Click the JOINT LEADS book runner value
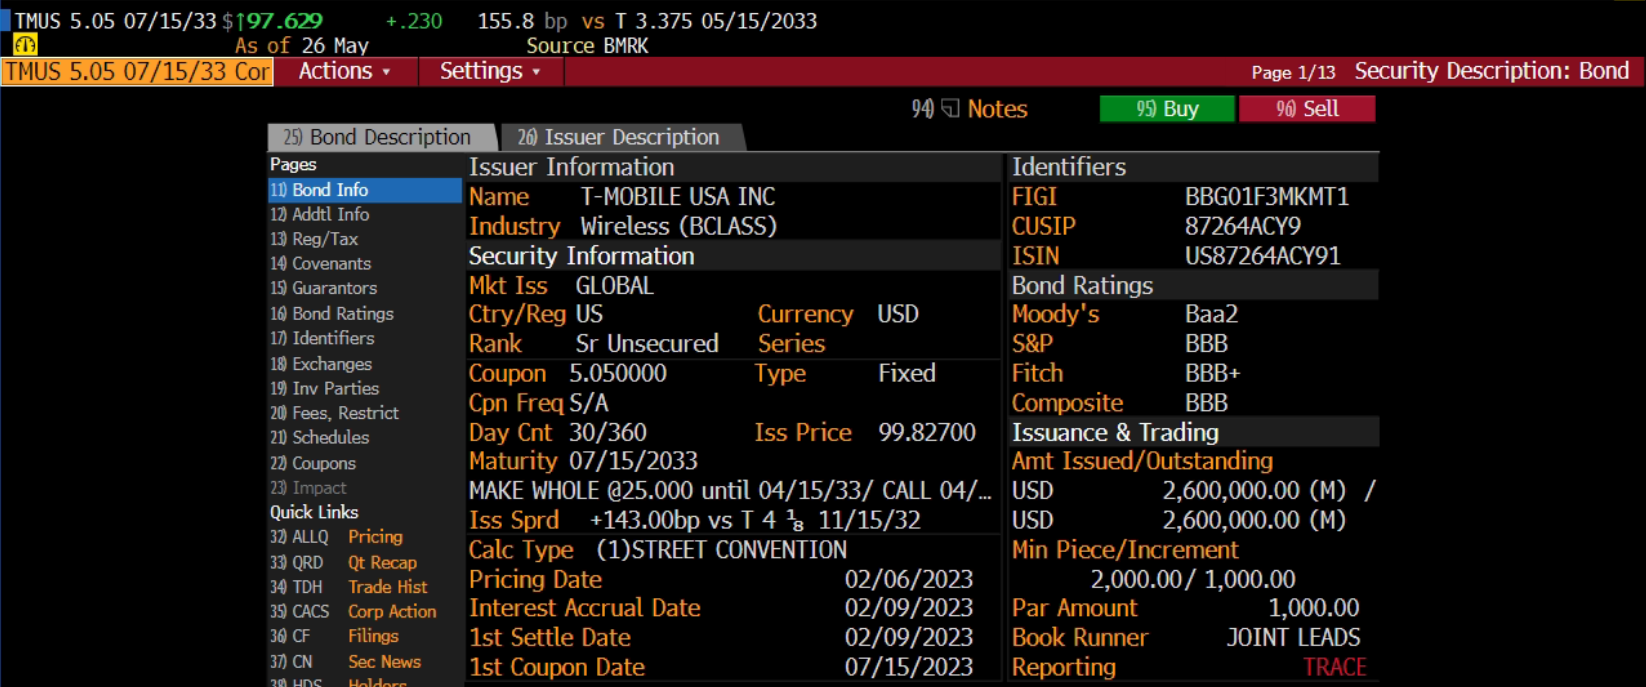The width and height of the screenshot is (1646, 687). click(1293, 637)
